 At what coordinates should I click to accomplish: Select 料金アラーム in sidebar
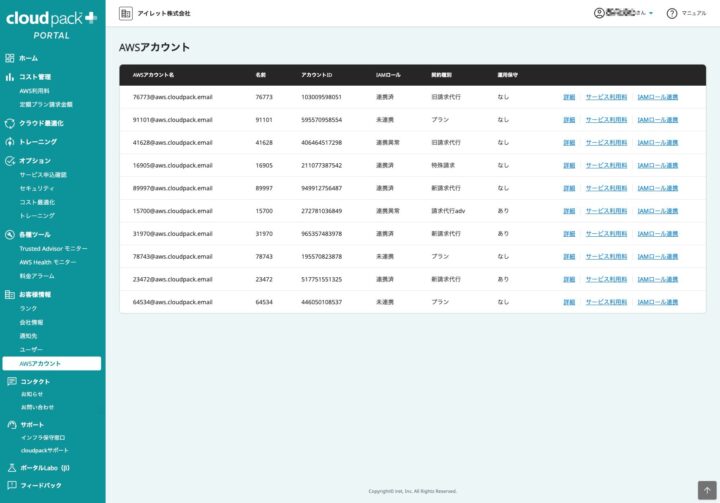(x=37, y=276)
